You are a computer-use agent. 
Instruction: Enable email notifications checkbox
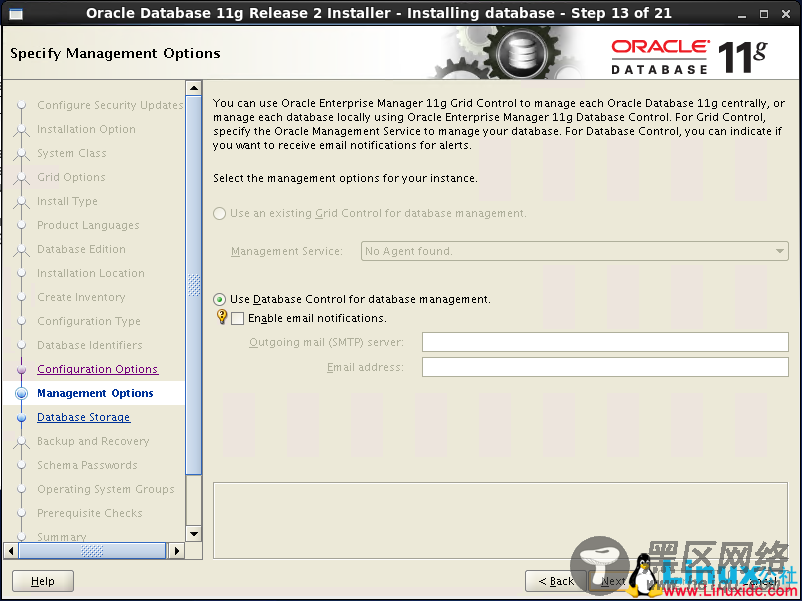[237, 318]
